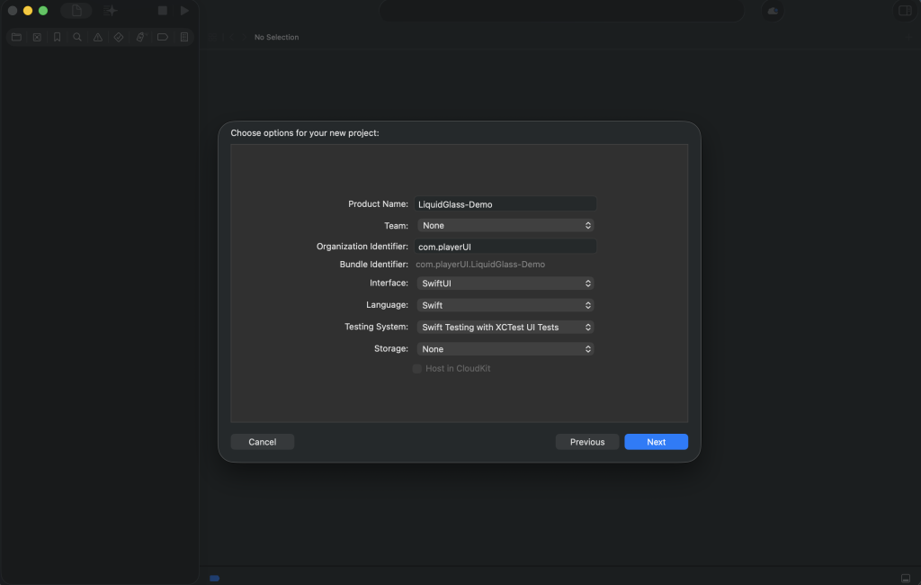Screen dimensions: 921x585
Task: Open the Report navigator icon
Action: 184,37
